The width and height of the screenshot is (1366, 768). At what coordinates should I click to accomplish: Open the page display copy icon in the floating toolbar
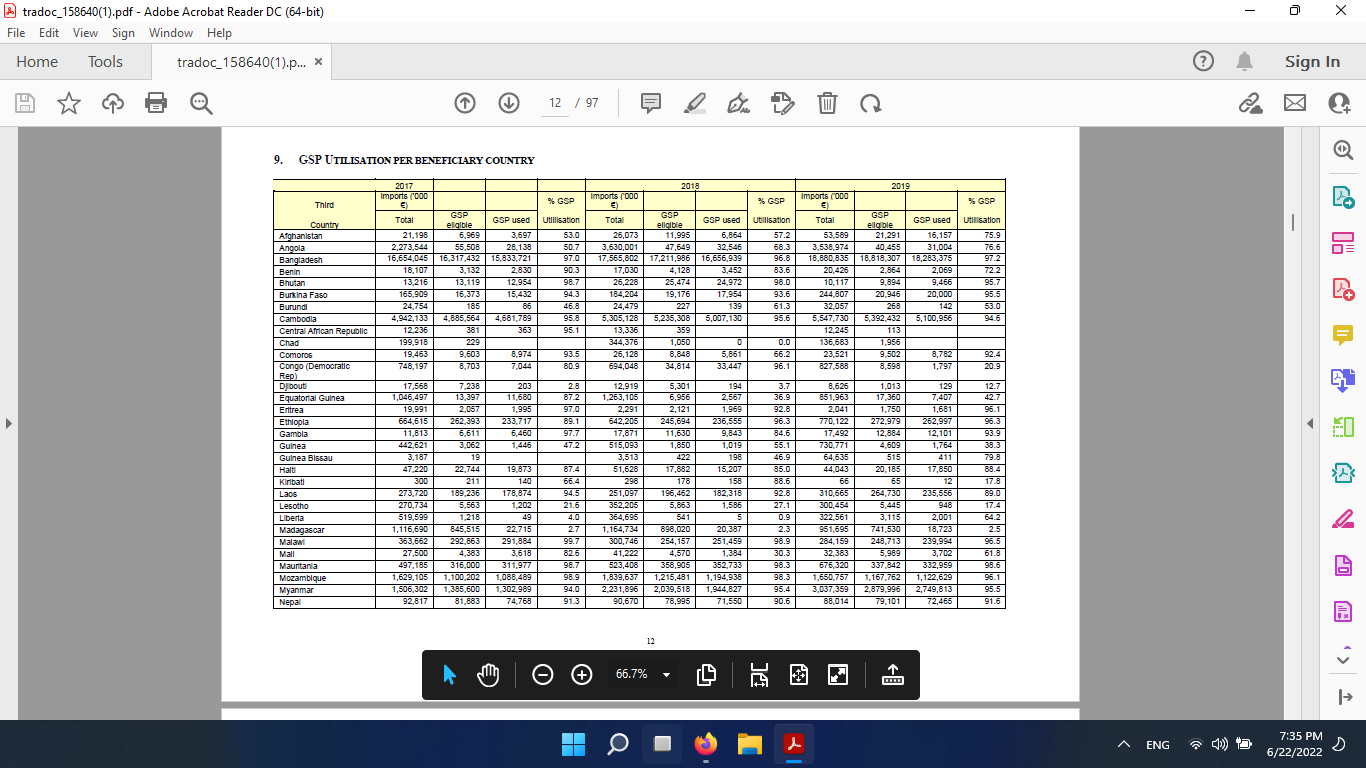click(706, 675)
